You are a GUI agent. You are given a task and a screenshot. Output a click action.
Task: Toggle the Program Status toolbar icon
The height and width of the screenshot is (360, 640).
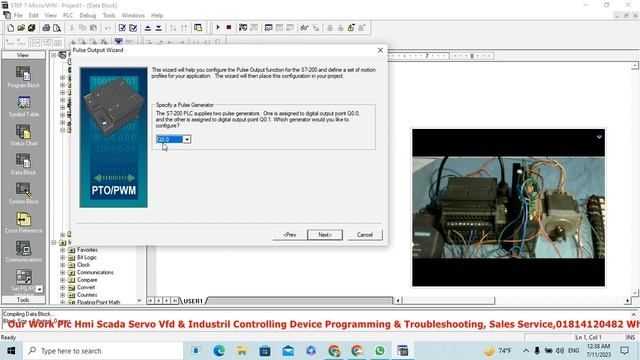(243, 28)
